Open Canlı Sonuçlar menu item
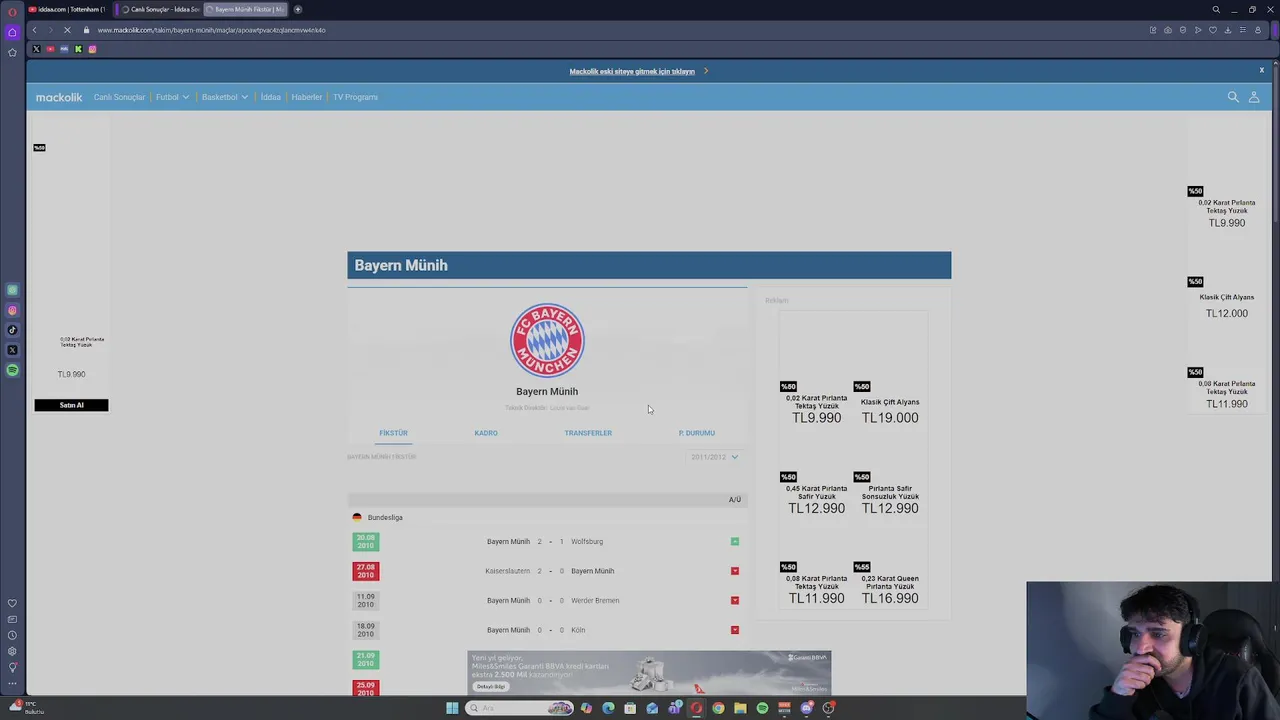 (x=119, y=97)
